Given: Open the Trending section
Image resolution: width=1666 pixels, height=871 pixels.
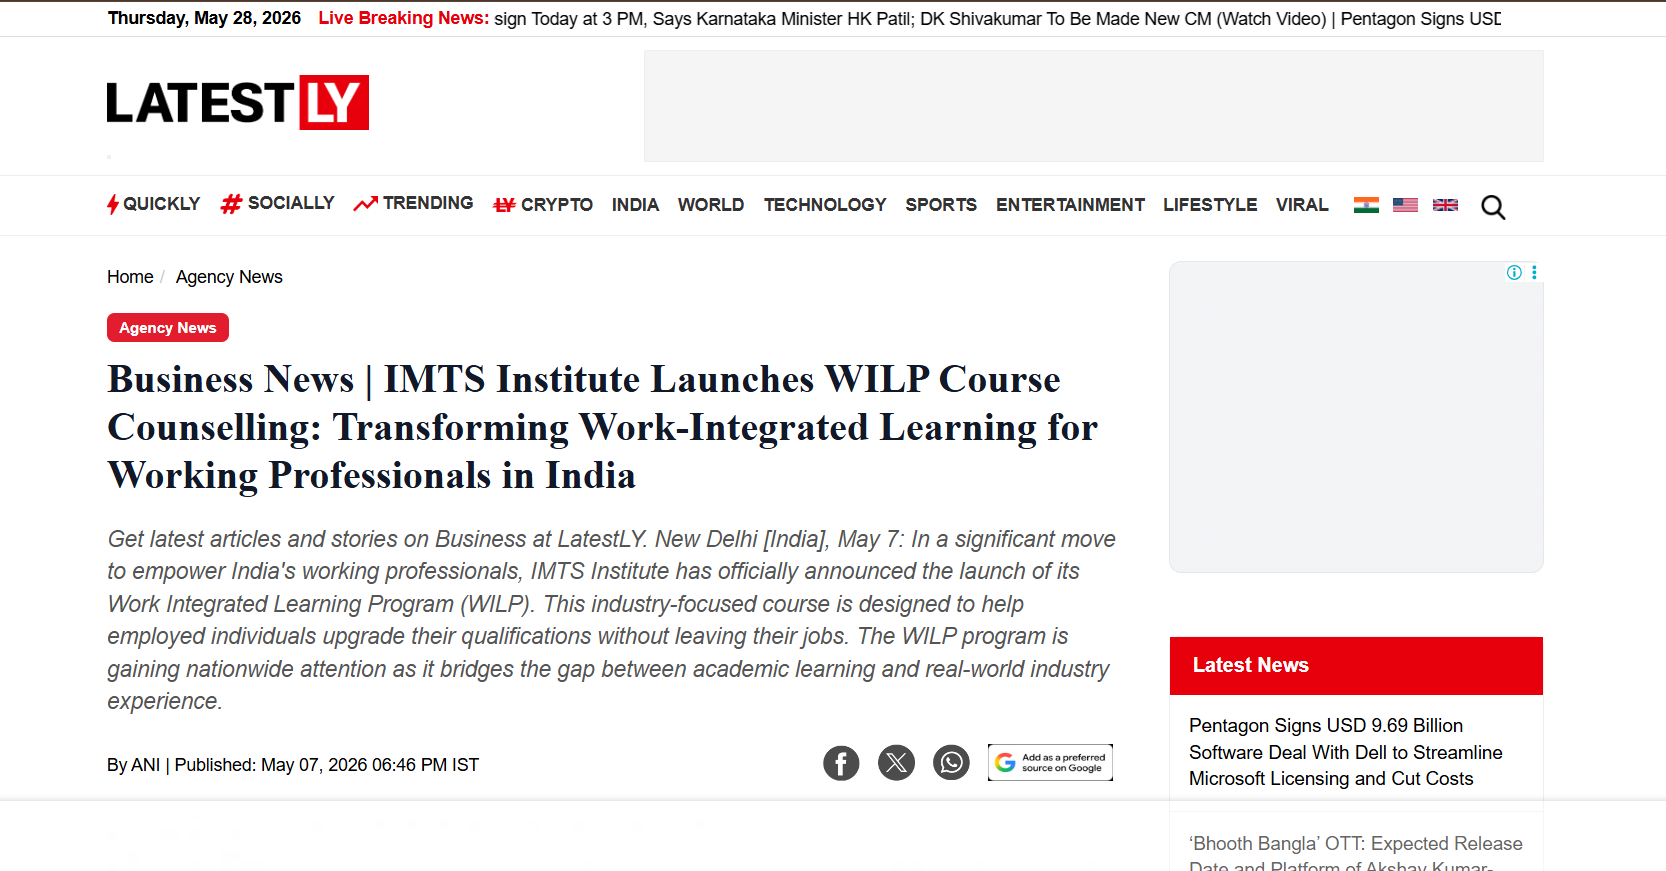Looking at the screenshot, I should (x=413, y=204).
